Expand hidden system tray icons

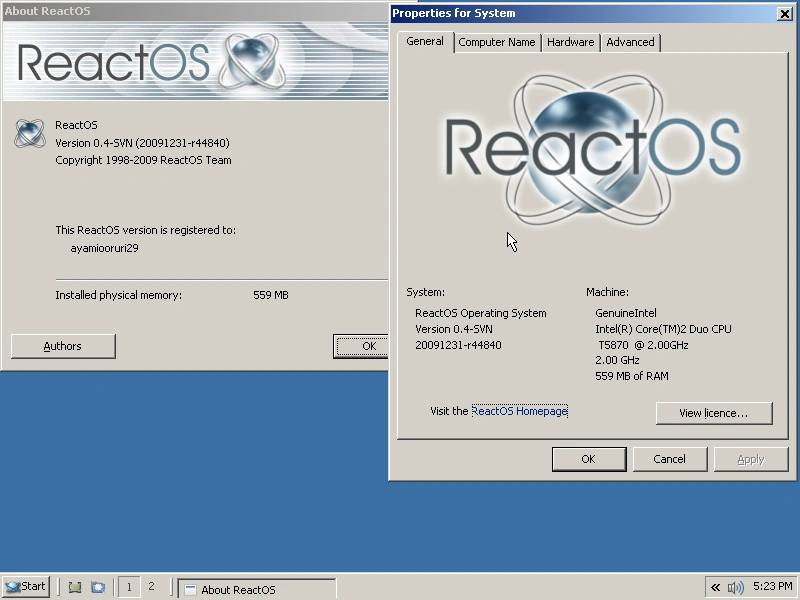click(716, 588)
